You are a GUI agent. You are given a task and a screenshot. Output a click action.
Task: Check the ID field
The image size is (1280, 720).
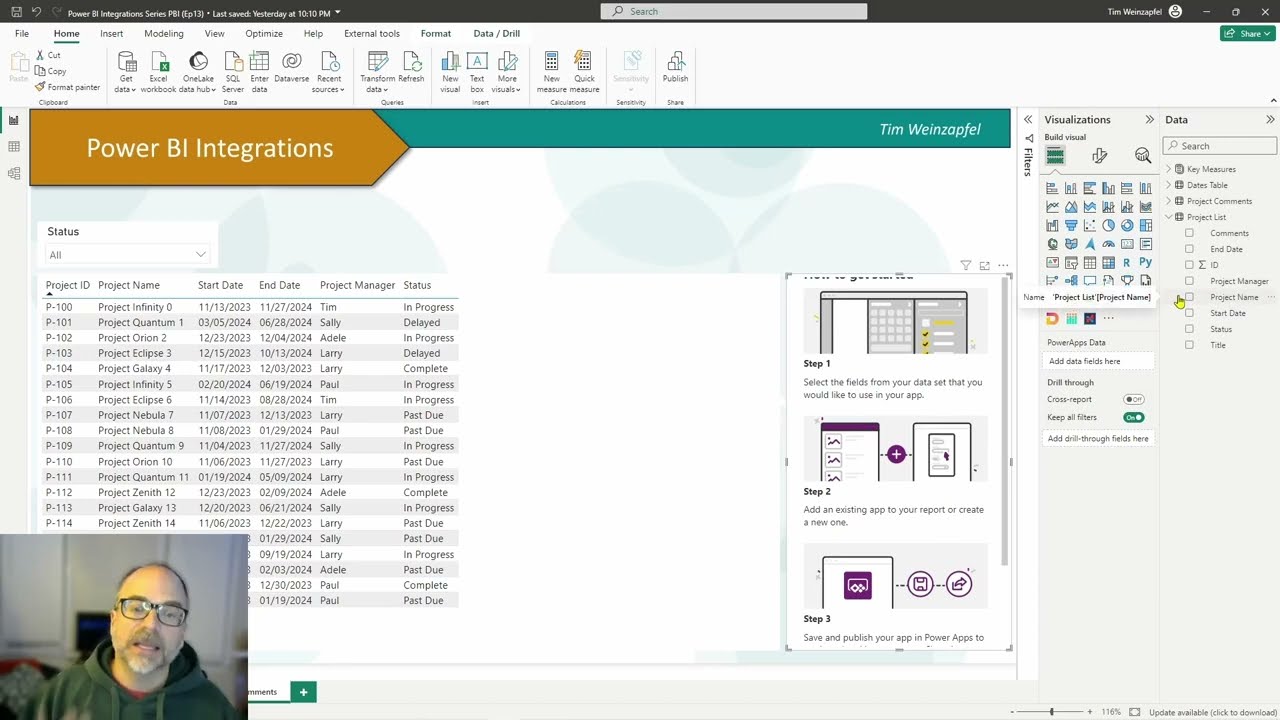(1189, 265)
